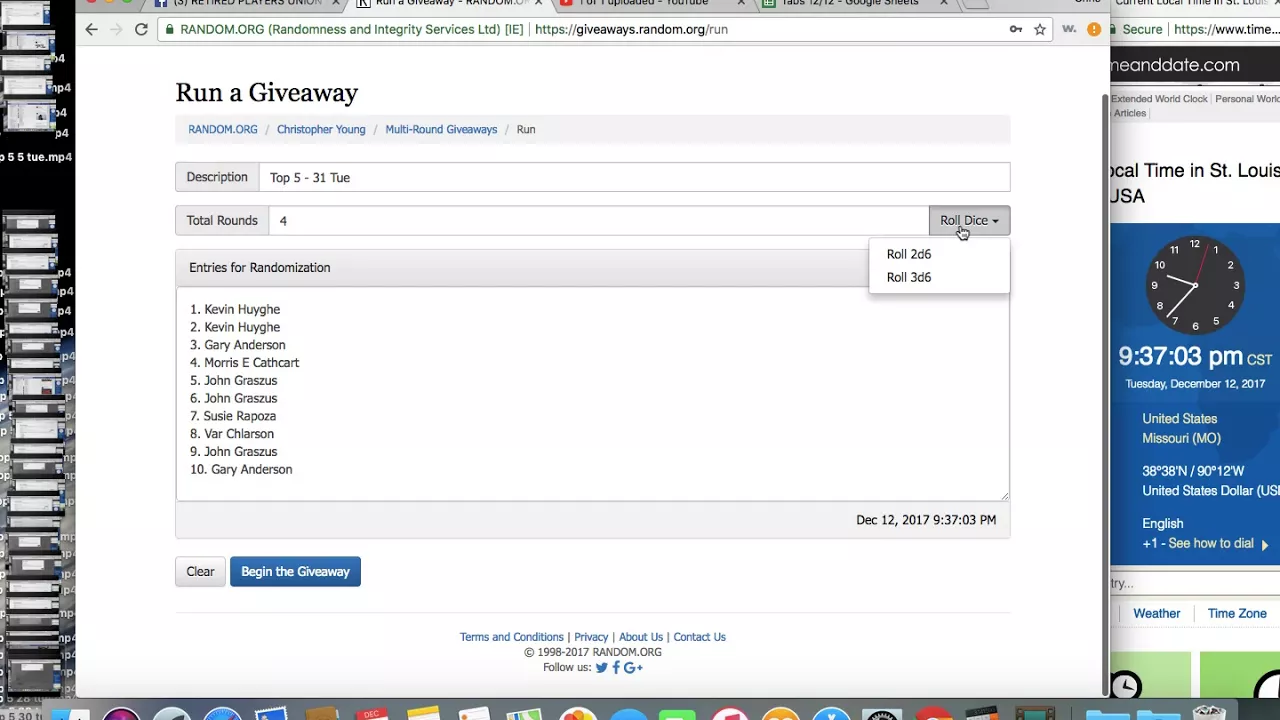Select entry 3. Gary Anderson
1280x720 pixels.
tap(238, 345)
